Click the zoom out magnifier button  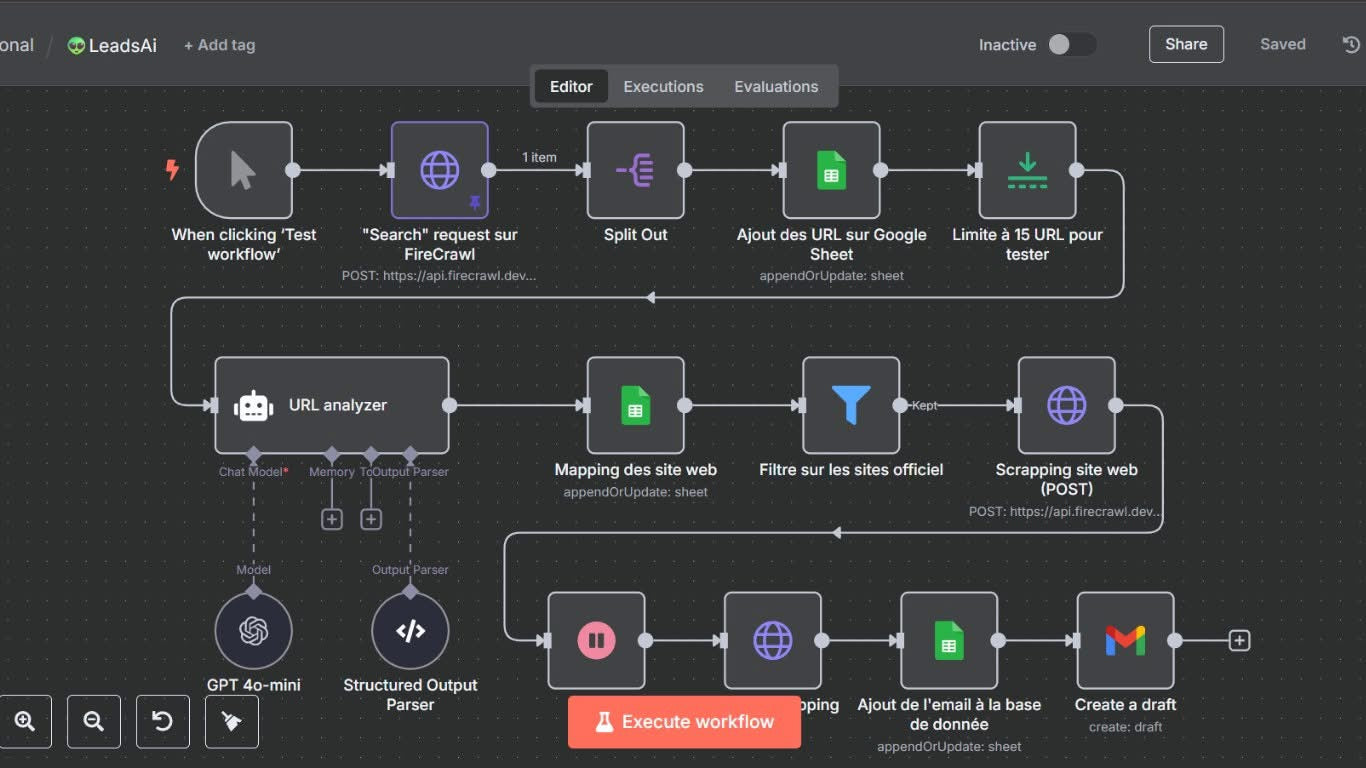(94, 721)
